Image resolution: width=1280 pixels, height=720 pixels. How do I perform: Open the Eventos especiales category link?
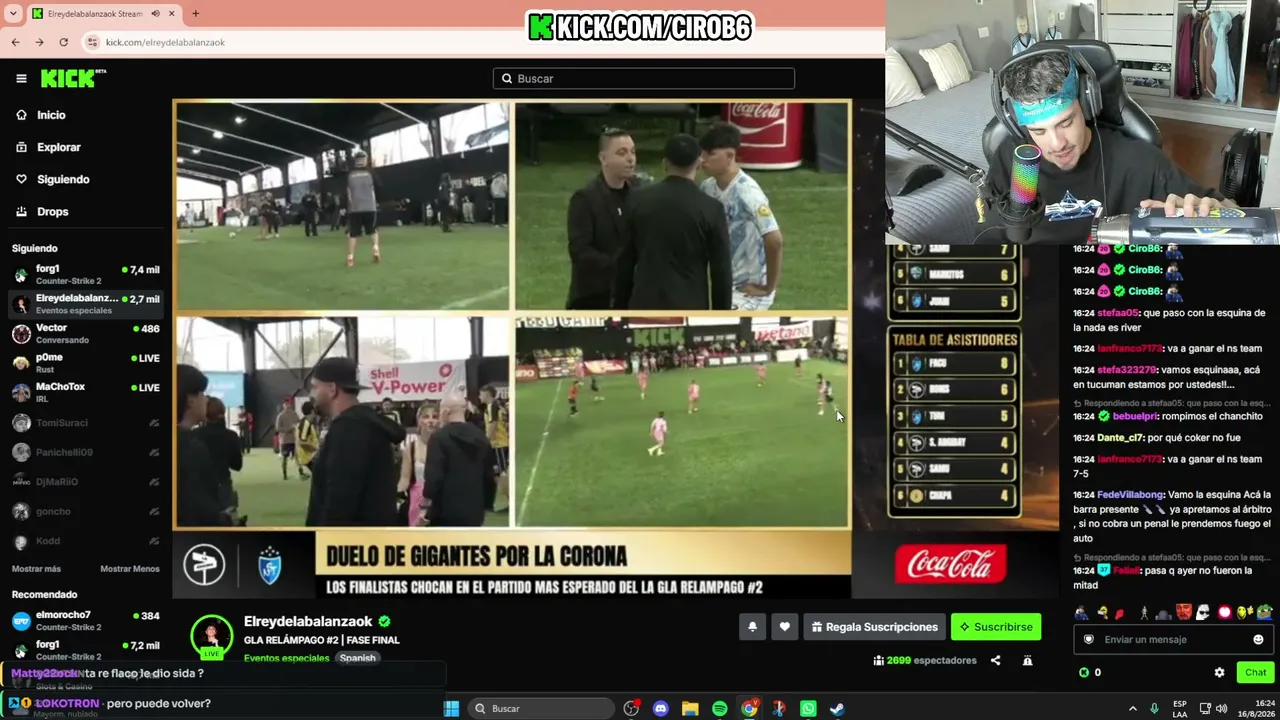286,658
